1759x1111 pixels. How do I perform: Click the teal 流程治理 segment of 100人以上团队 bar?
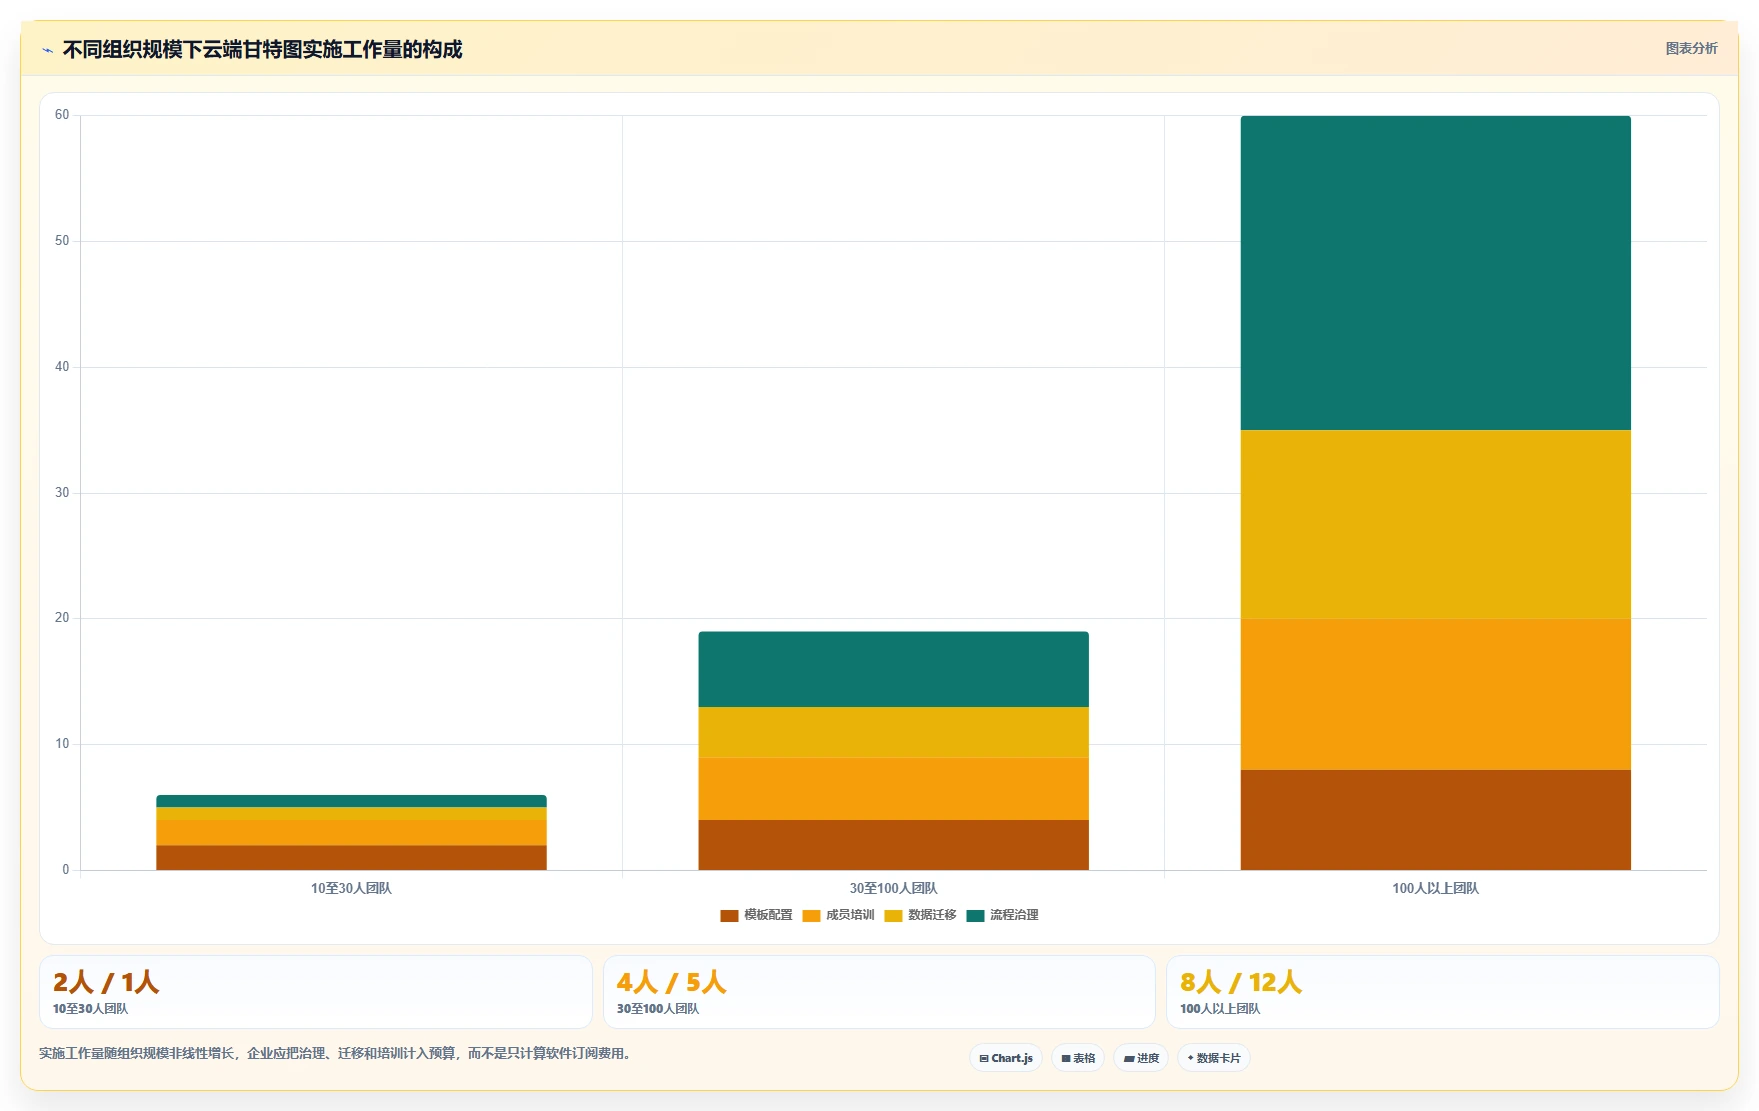coord(1435,273)
